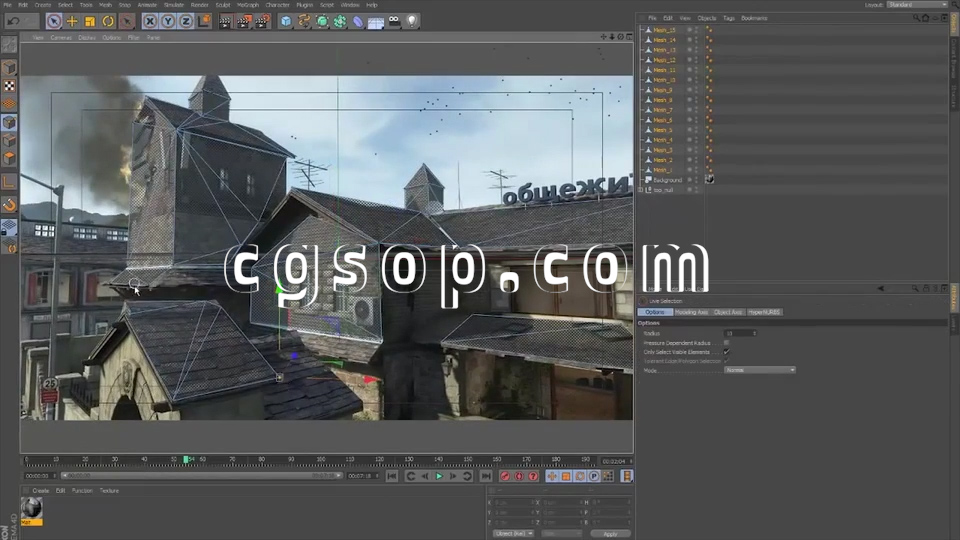Select the Background object
The width and height of the screenshot is (960, 540).
667,180
